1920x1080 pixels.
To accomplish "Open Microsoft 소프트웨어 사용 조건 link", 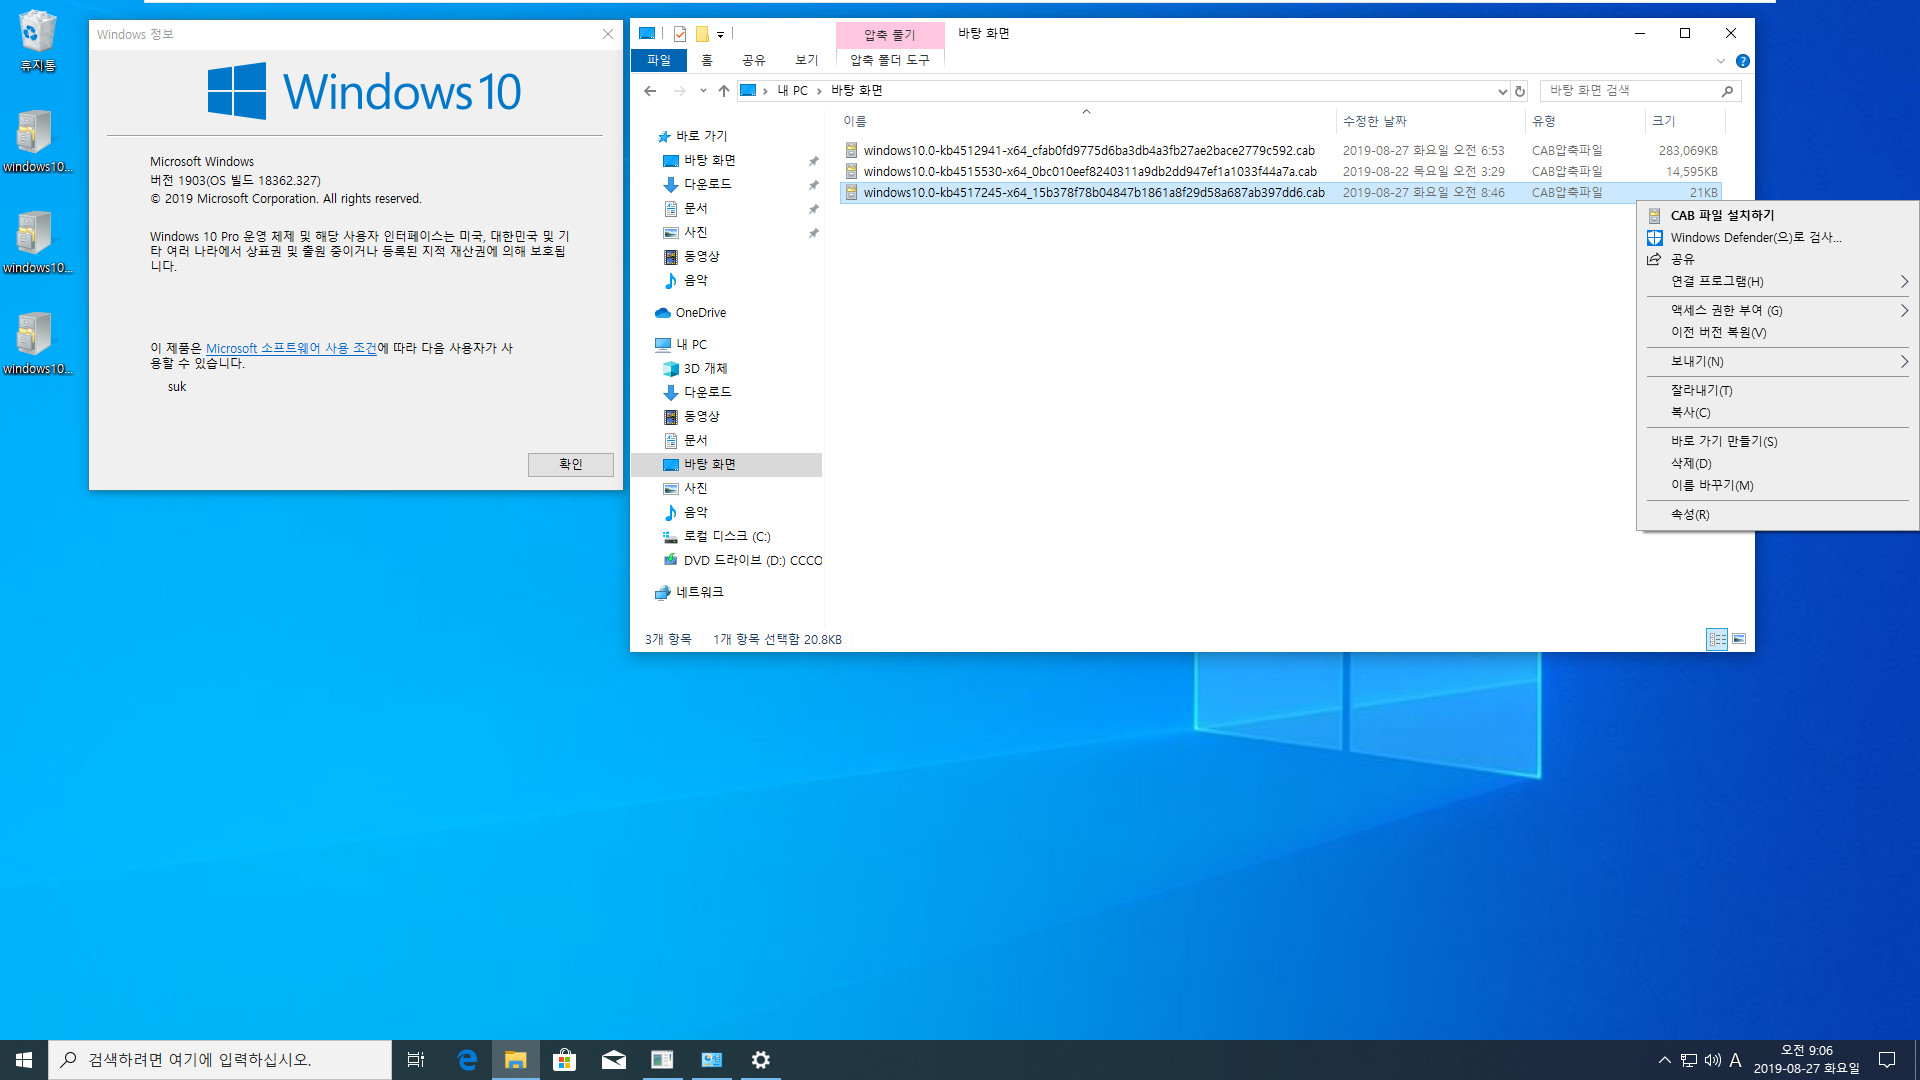I will pyautogui.click(x=291, y=348).
